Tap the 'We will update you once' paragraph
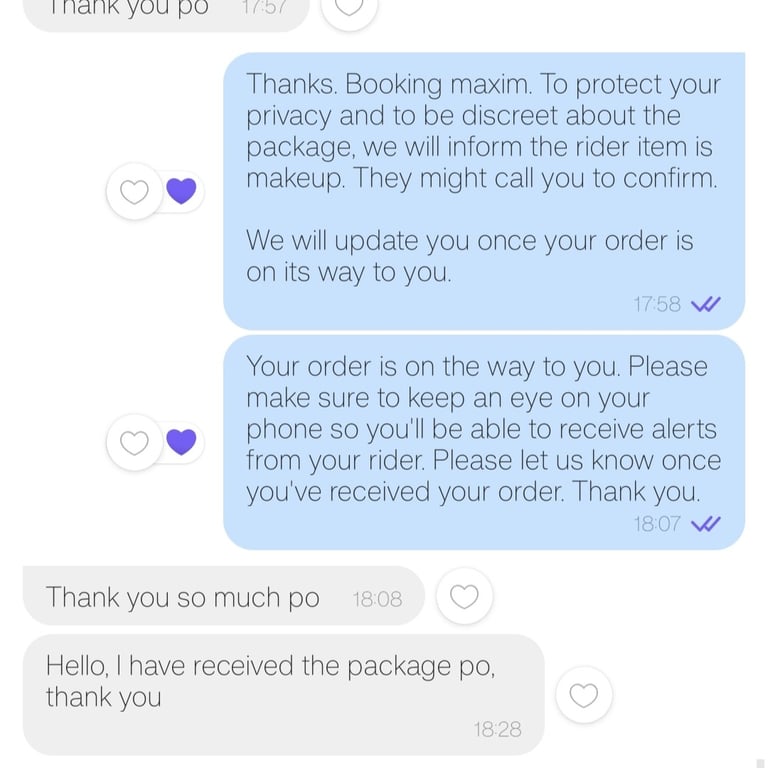Screen dimensions: 768x768 pos(470,256)
